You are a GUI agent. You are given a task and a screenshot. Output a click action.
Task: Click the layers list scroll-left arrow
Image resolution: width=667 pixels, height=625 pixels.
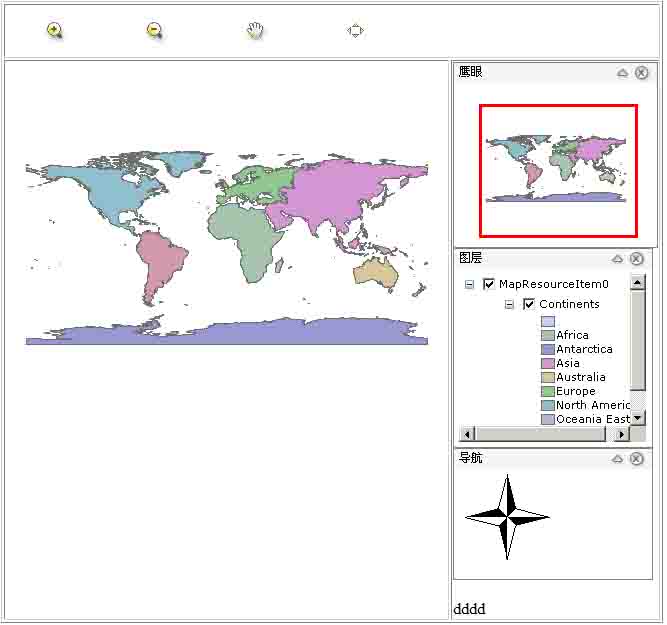468,435
